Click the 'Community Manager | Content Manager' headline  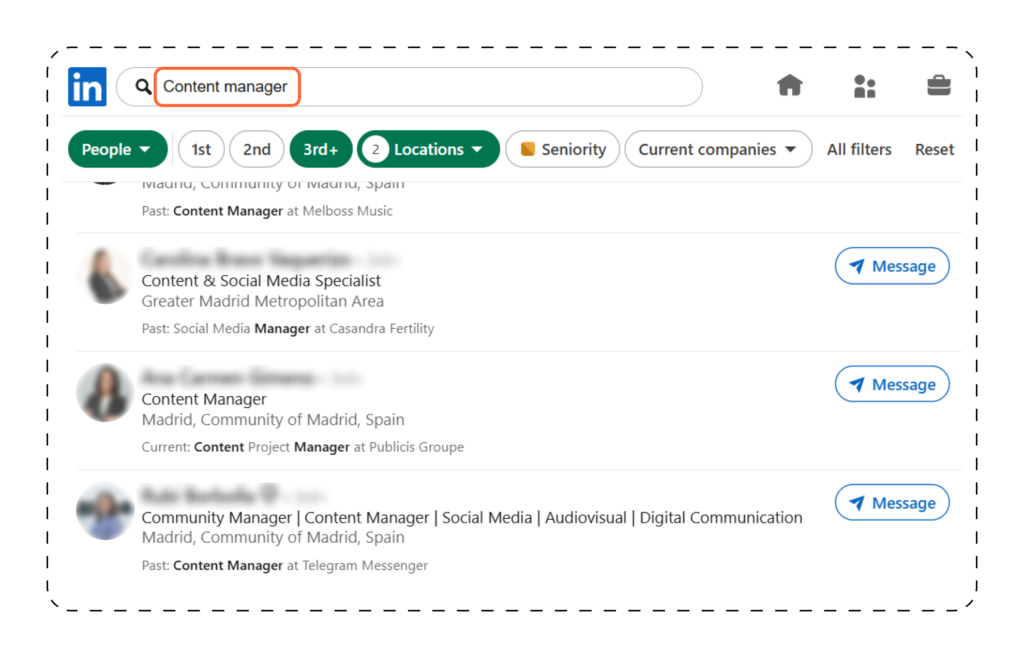pyautogui.click(x=472, y=518)
